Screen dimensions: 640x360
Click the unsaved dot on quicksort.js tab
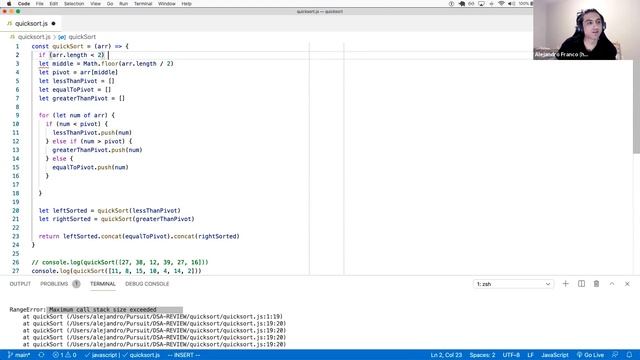53,24
